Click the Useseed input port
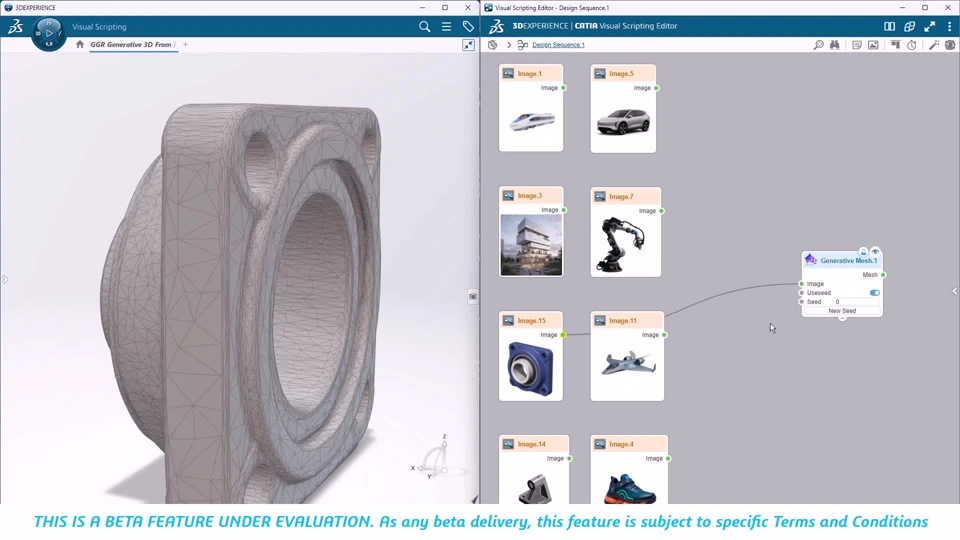 pos(801,293)
